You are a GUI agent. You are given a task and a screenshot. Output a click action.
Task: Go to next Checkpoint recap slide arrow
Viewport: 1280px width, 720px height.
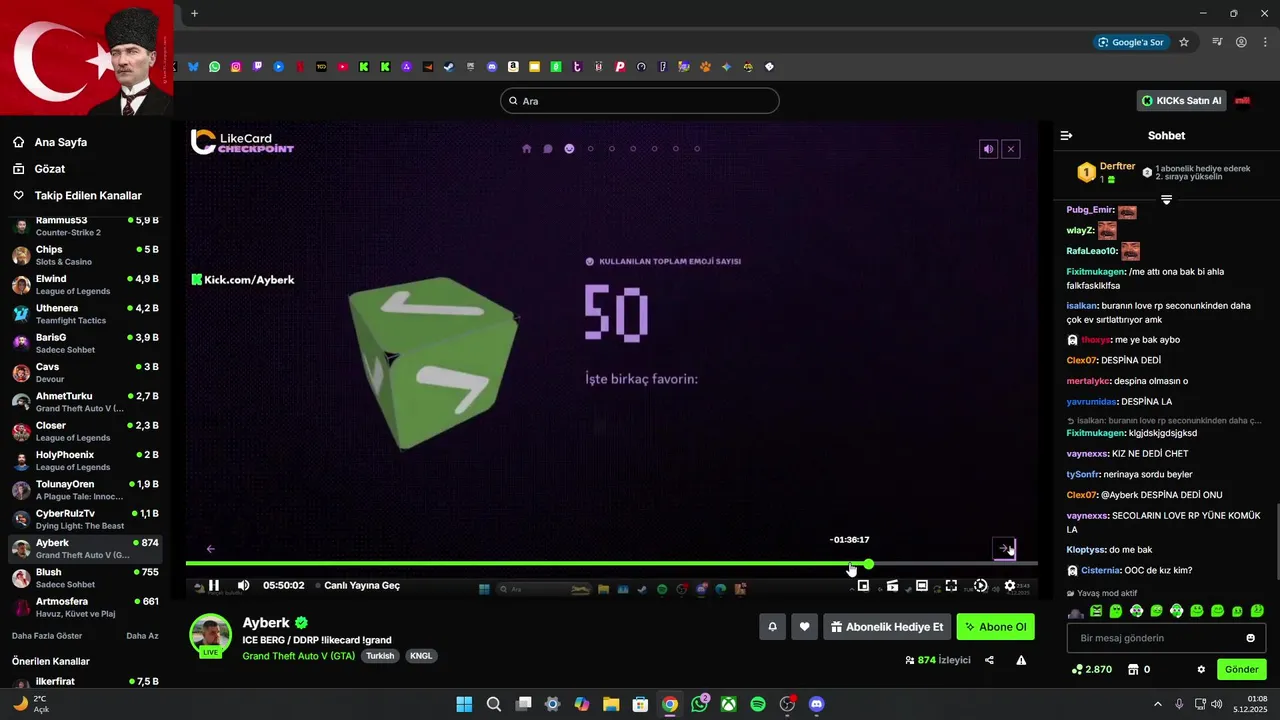tap(1004, 548)
